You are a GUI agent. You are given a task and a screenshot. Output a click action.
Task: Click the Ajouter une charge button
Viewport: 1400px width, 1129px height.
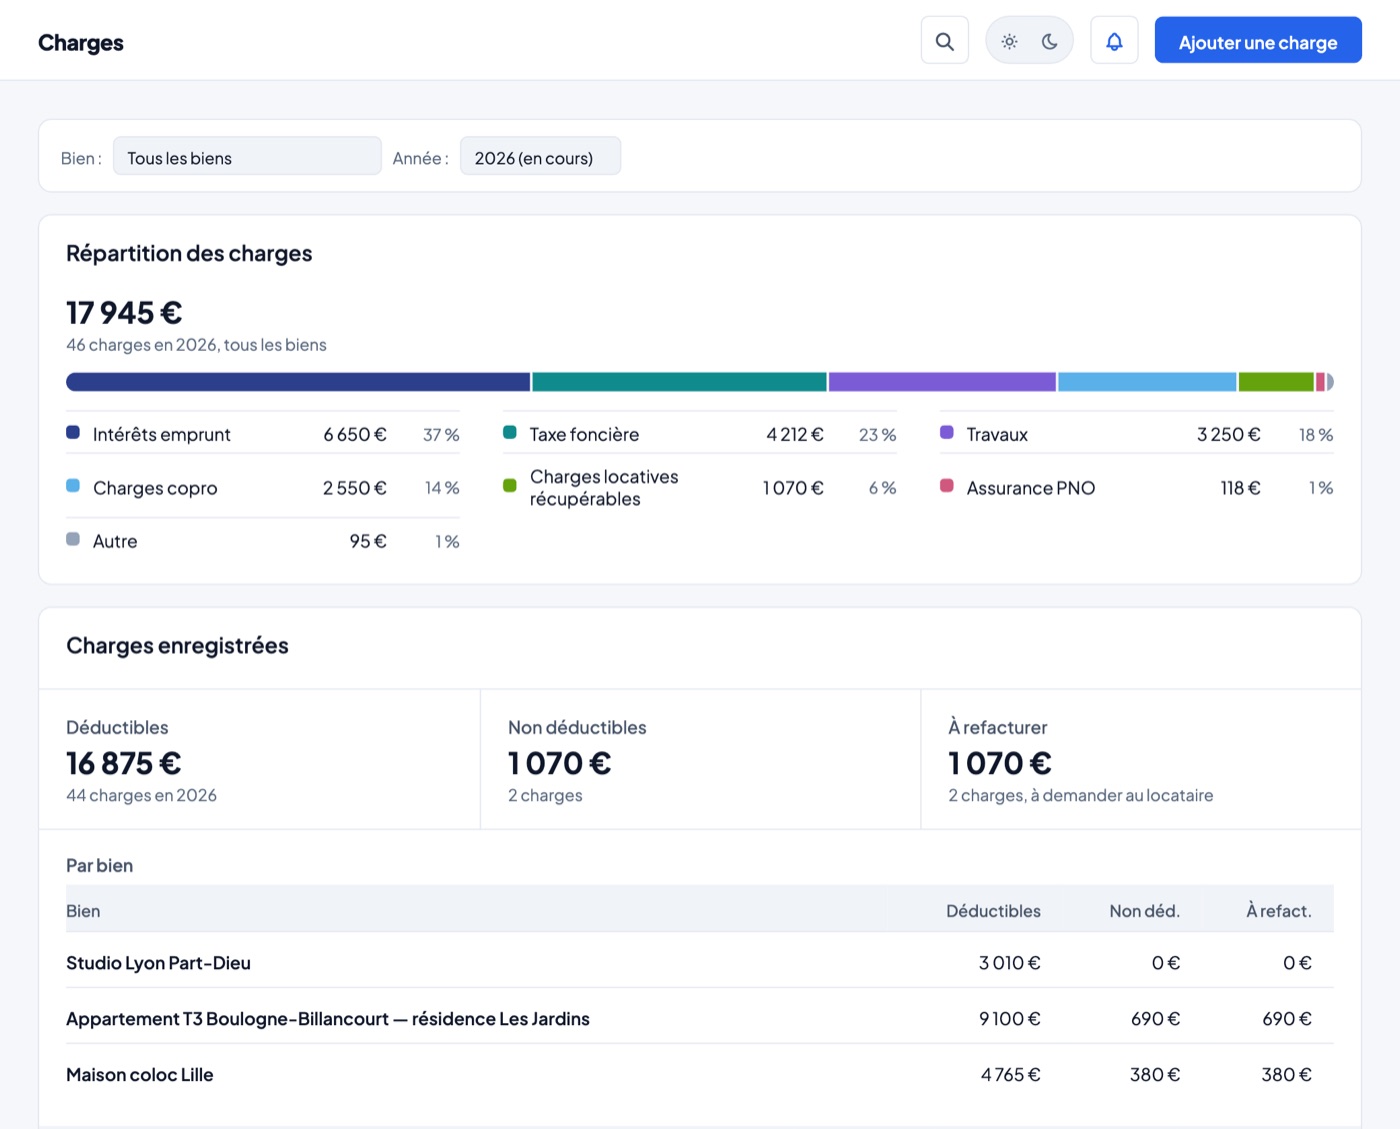[x=1258, y=40]
